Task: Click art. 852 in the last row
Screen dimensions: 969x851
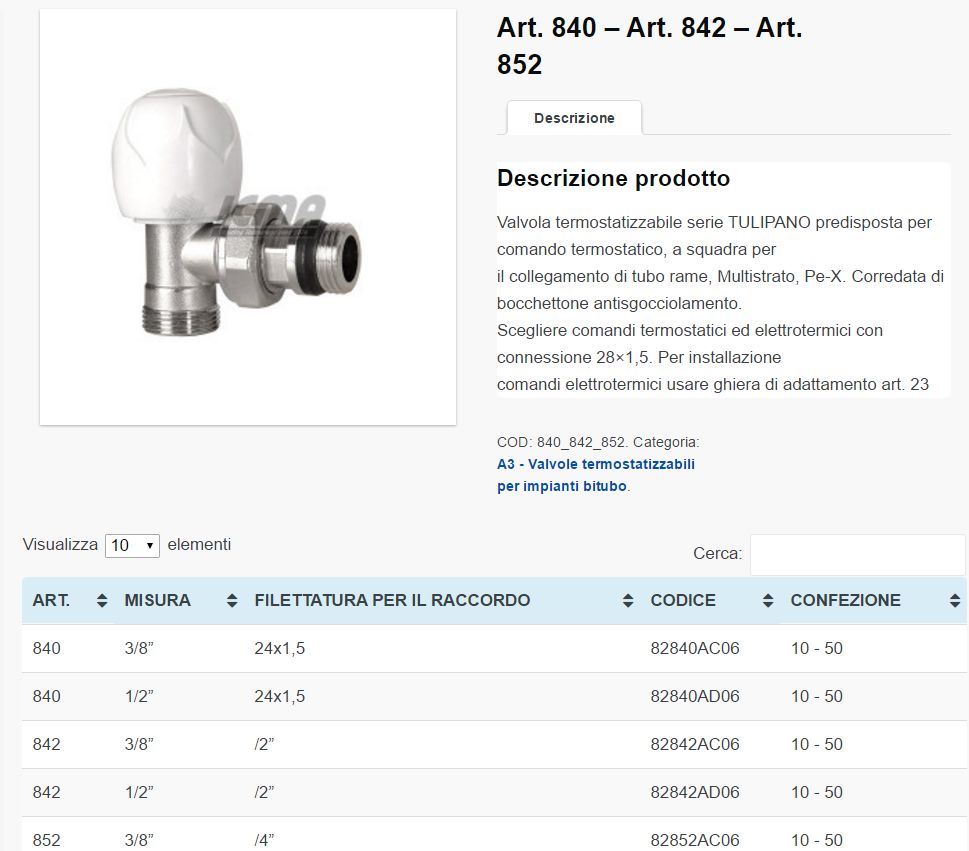Action: tap(46, 840)
